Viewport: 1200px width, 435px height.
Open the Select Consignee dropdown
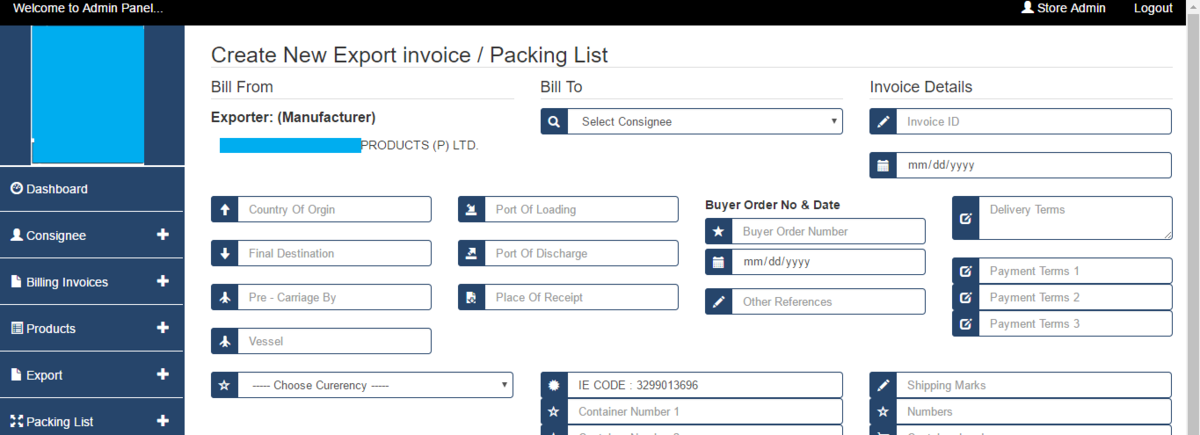705,122
